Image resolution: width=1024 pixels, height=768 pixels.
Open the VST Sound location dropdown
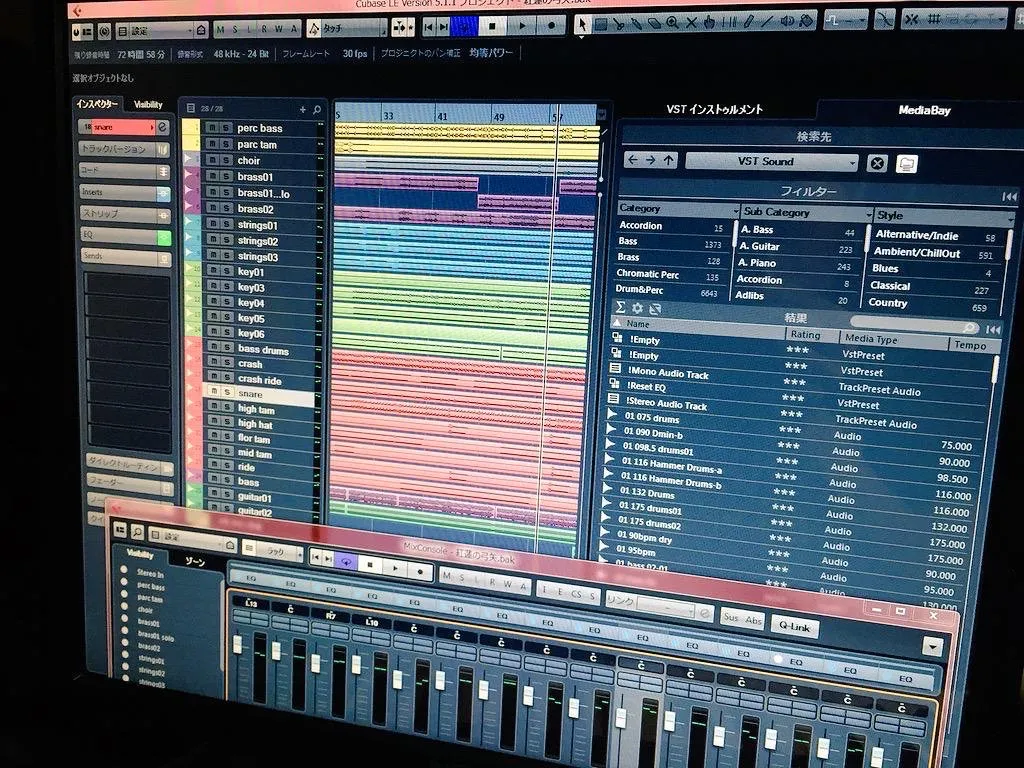[771, 162]
